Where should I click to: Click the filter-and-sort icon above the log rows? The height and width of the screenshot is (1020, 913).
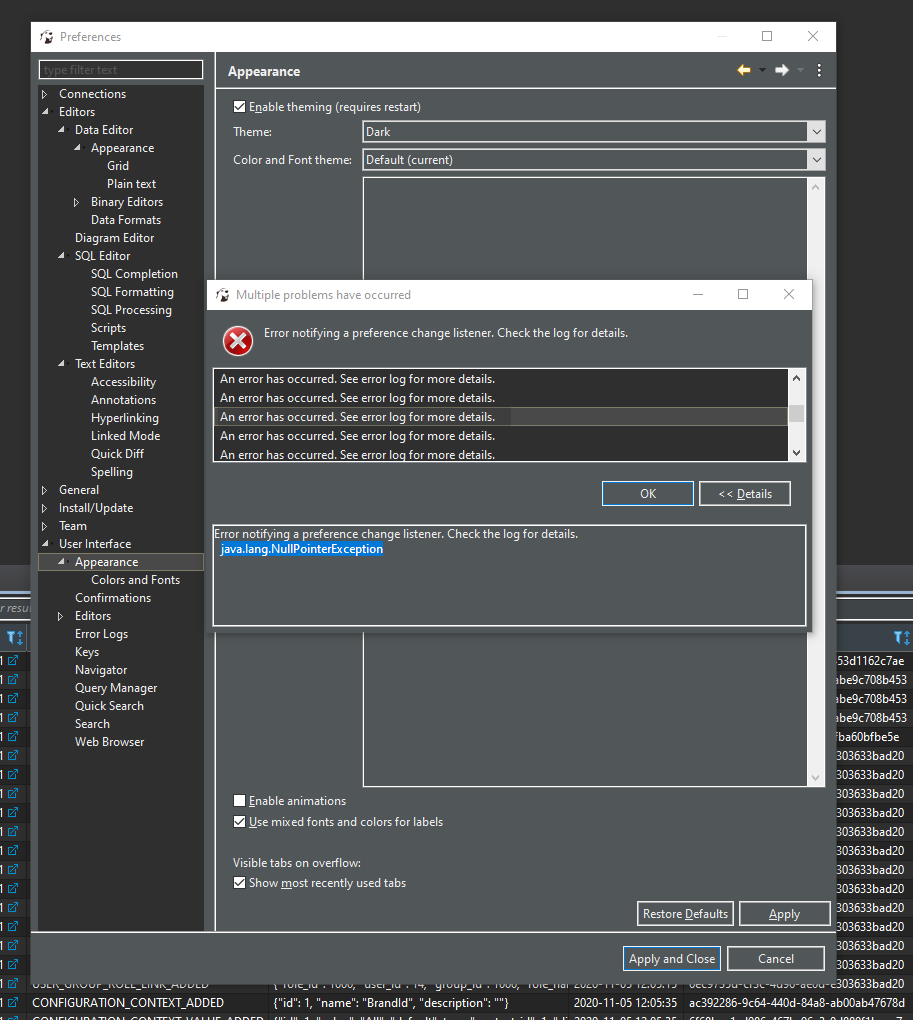(13, 637)
